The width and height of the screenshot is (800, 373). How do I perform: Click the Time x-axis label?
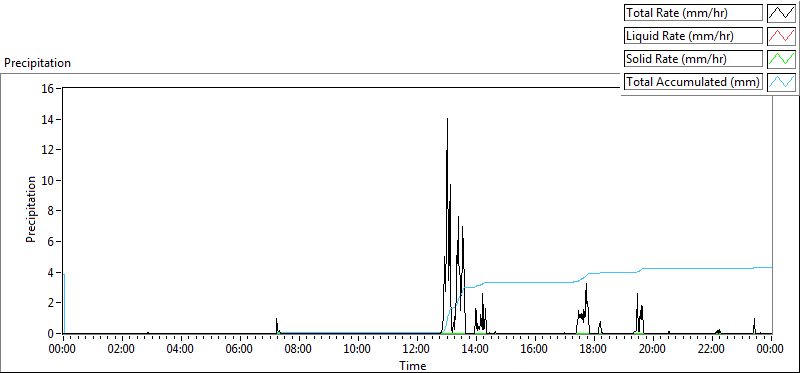(x=412, y=365)
